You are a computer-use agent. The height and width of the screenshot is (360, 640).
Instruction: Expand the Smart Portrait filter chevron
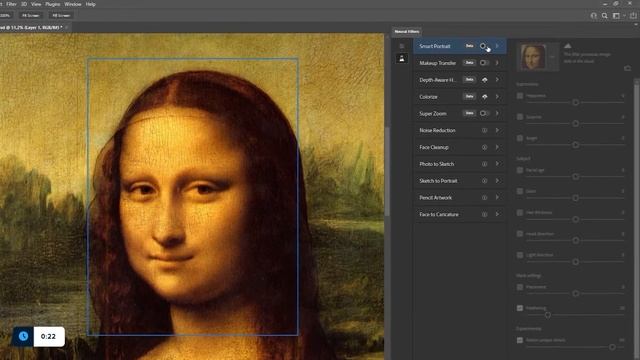click(x=497, y=46)
